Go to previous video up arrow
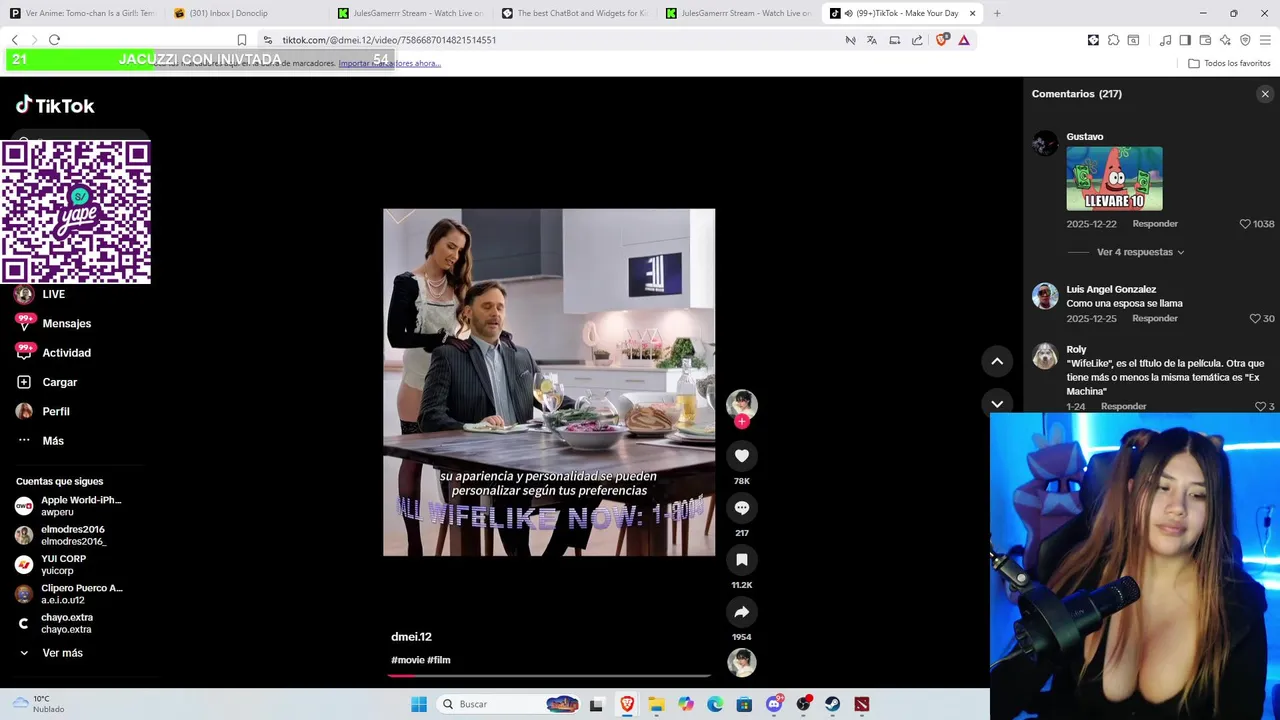The height and width of the screenshot is (720, 1280). [x=997, y=361]
